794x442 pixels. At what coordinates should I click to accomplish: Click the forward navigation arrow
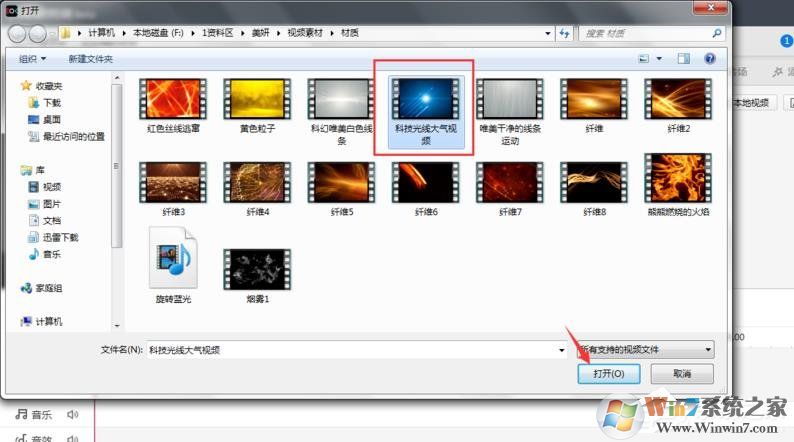(x=37, y=34)
